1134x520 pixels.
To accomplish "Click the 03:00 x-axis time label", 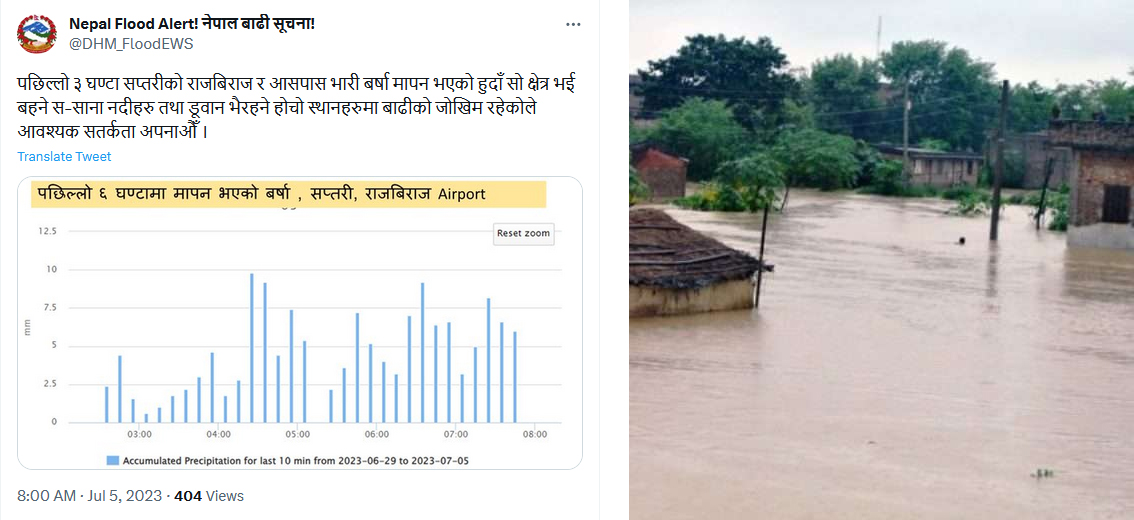I will (x=139, y=434).
